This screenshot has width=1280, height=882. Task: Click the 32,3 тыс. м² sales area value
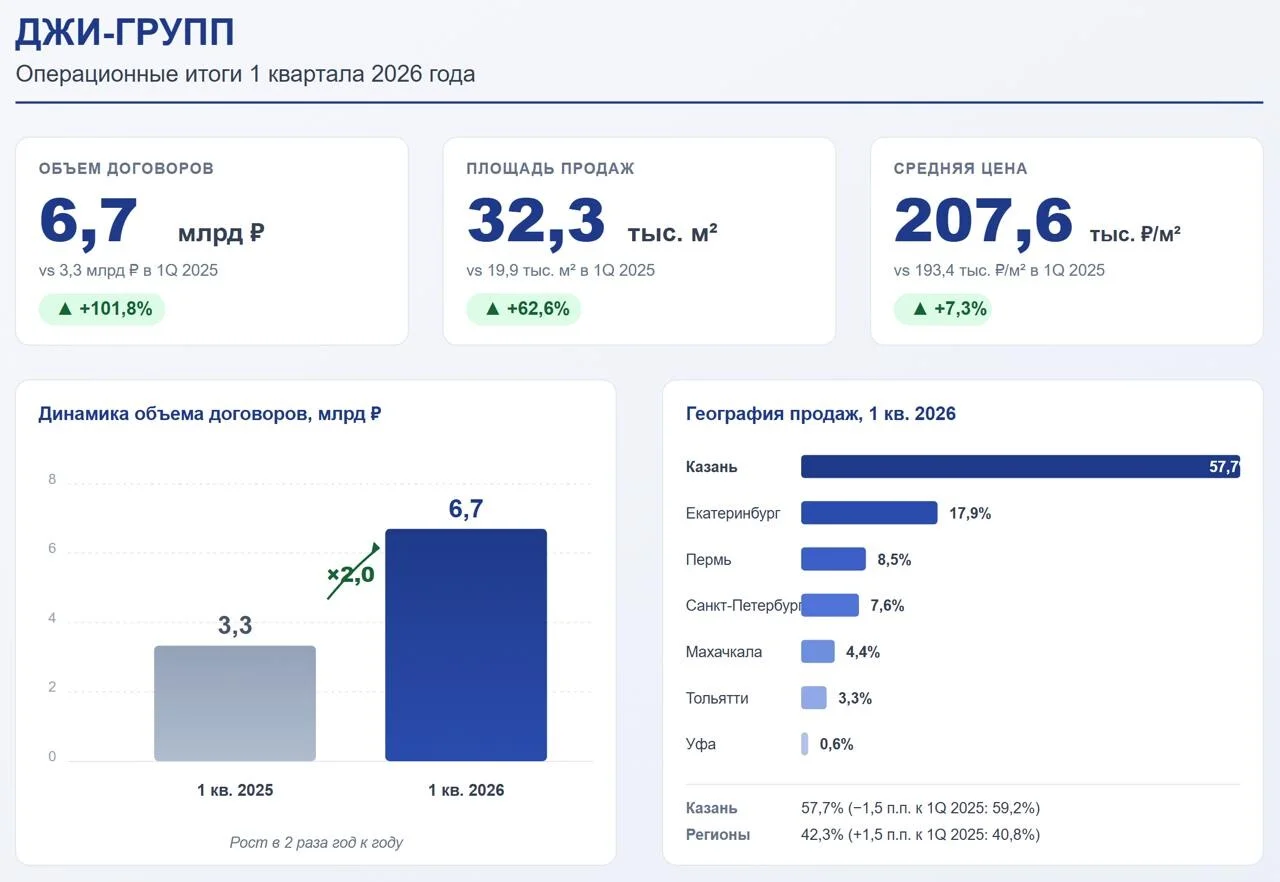tap(592, 222)
